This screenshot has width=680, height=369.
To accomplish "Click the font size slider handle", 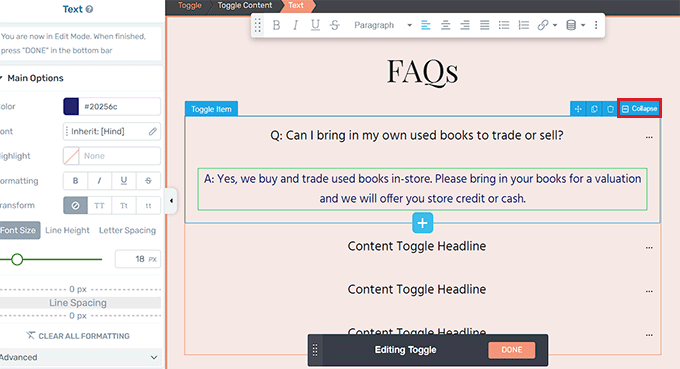I will [17, 259].
